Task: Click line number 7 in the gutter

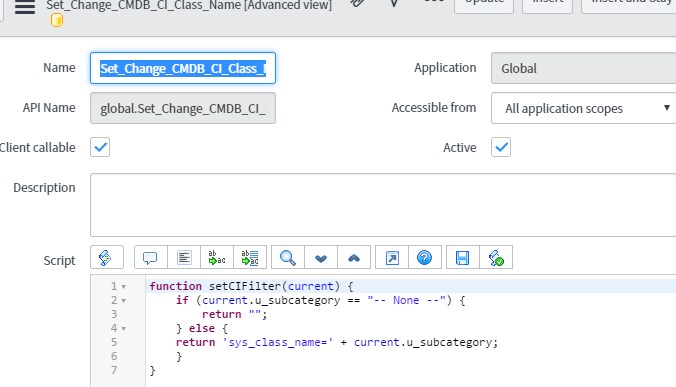Action: pyautogui.click(x=114, y=370)
